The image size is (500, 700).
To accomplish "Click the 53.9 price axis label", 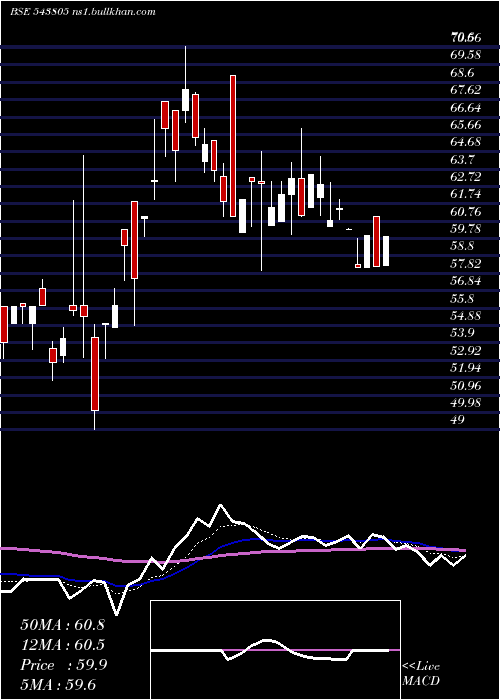I will [463, 333].
